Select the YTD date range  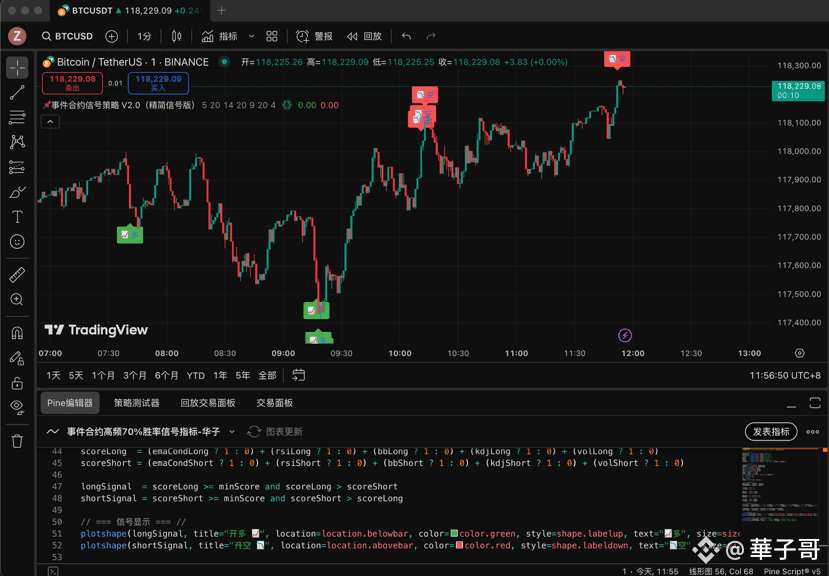click(196, 376)
